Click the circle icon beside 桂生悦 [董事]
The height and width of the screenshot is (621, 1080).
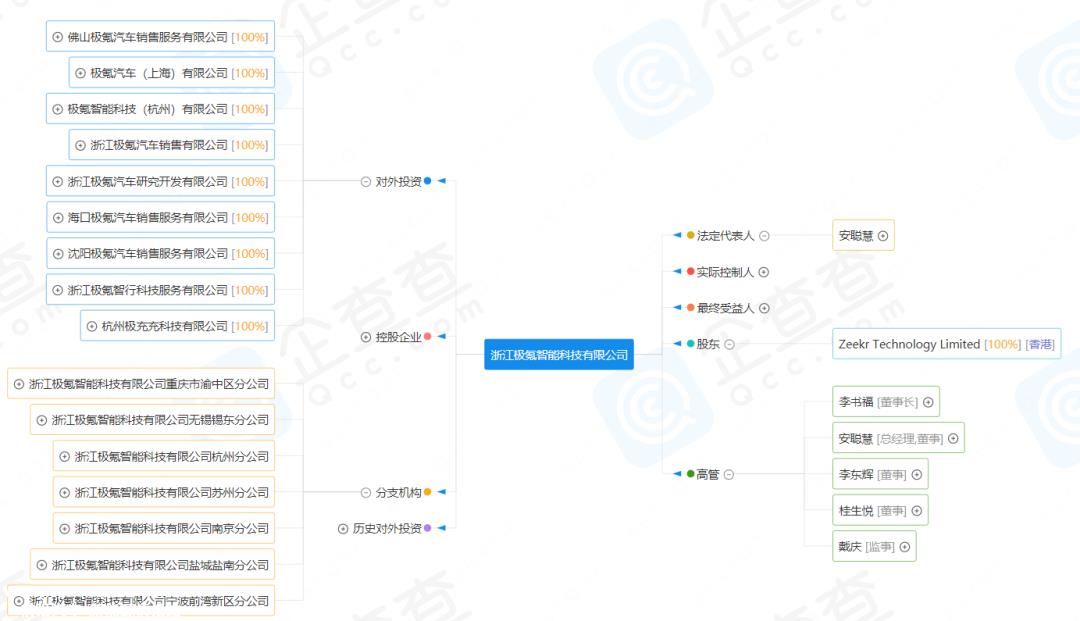pyautogui.click(x=916, y=511)
